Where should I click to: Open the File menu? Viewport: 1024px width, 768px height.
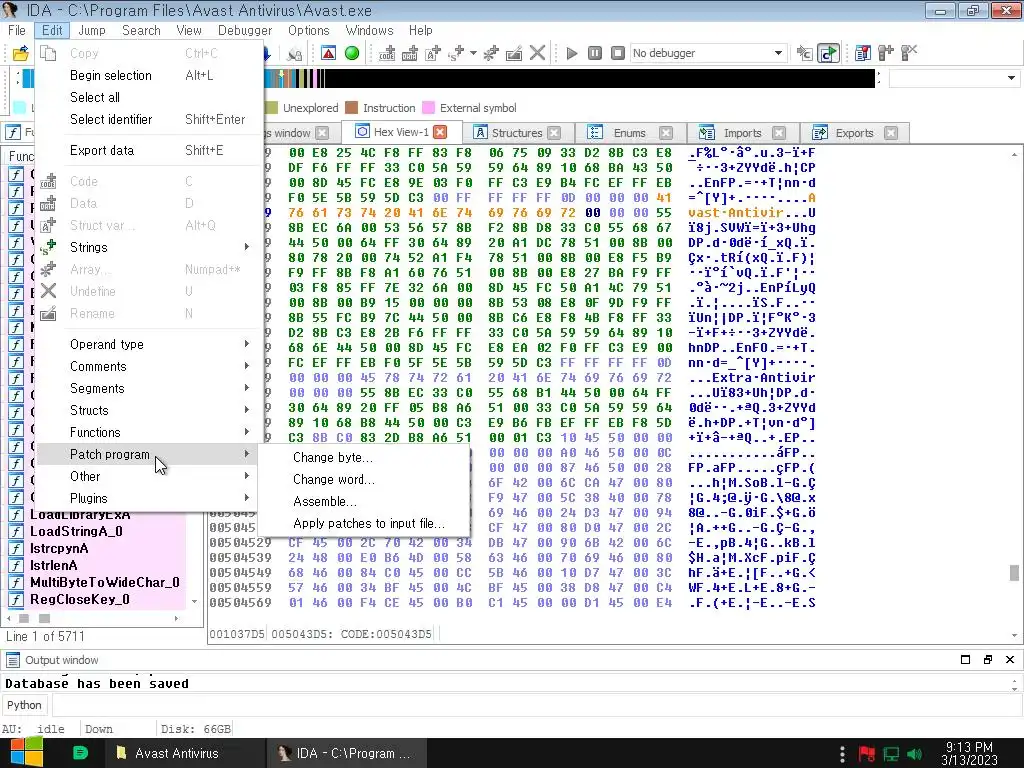pyautogui.click(x=17, y=30)
